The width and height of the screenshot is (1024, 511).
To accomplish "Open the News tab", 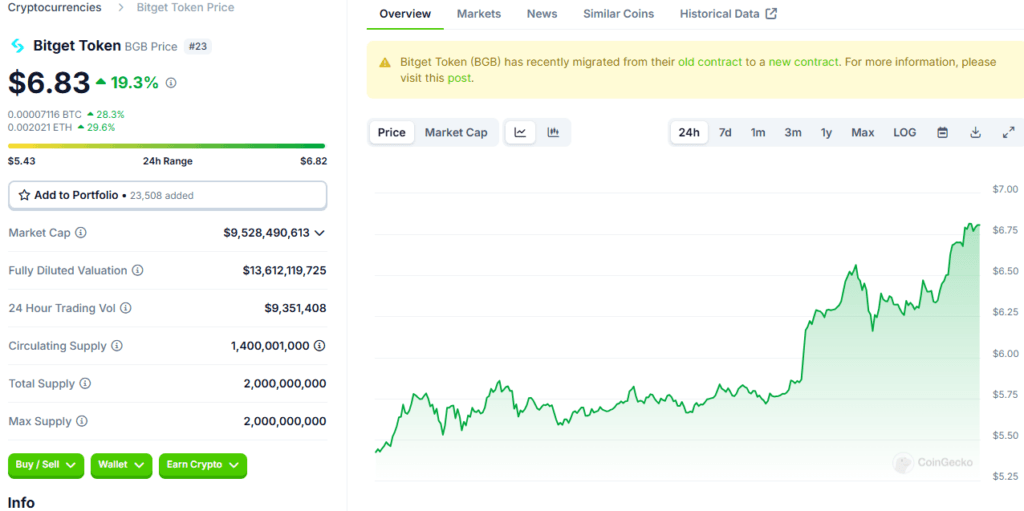I will (x=542, y=14).
